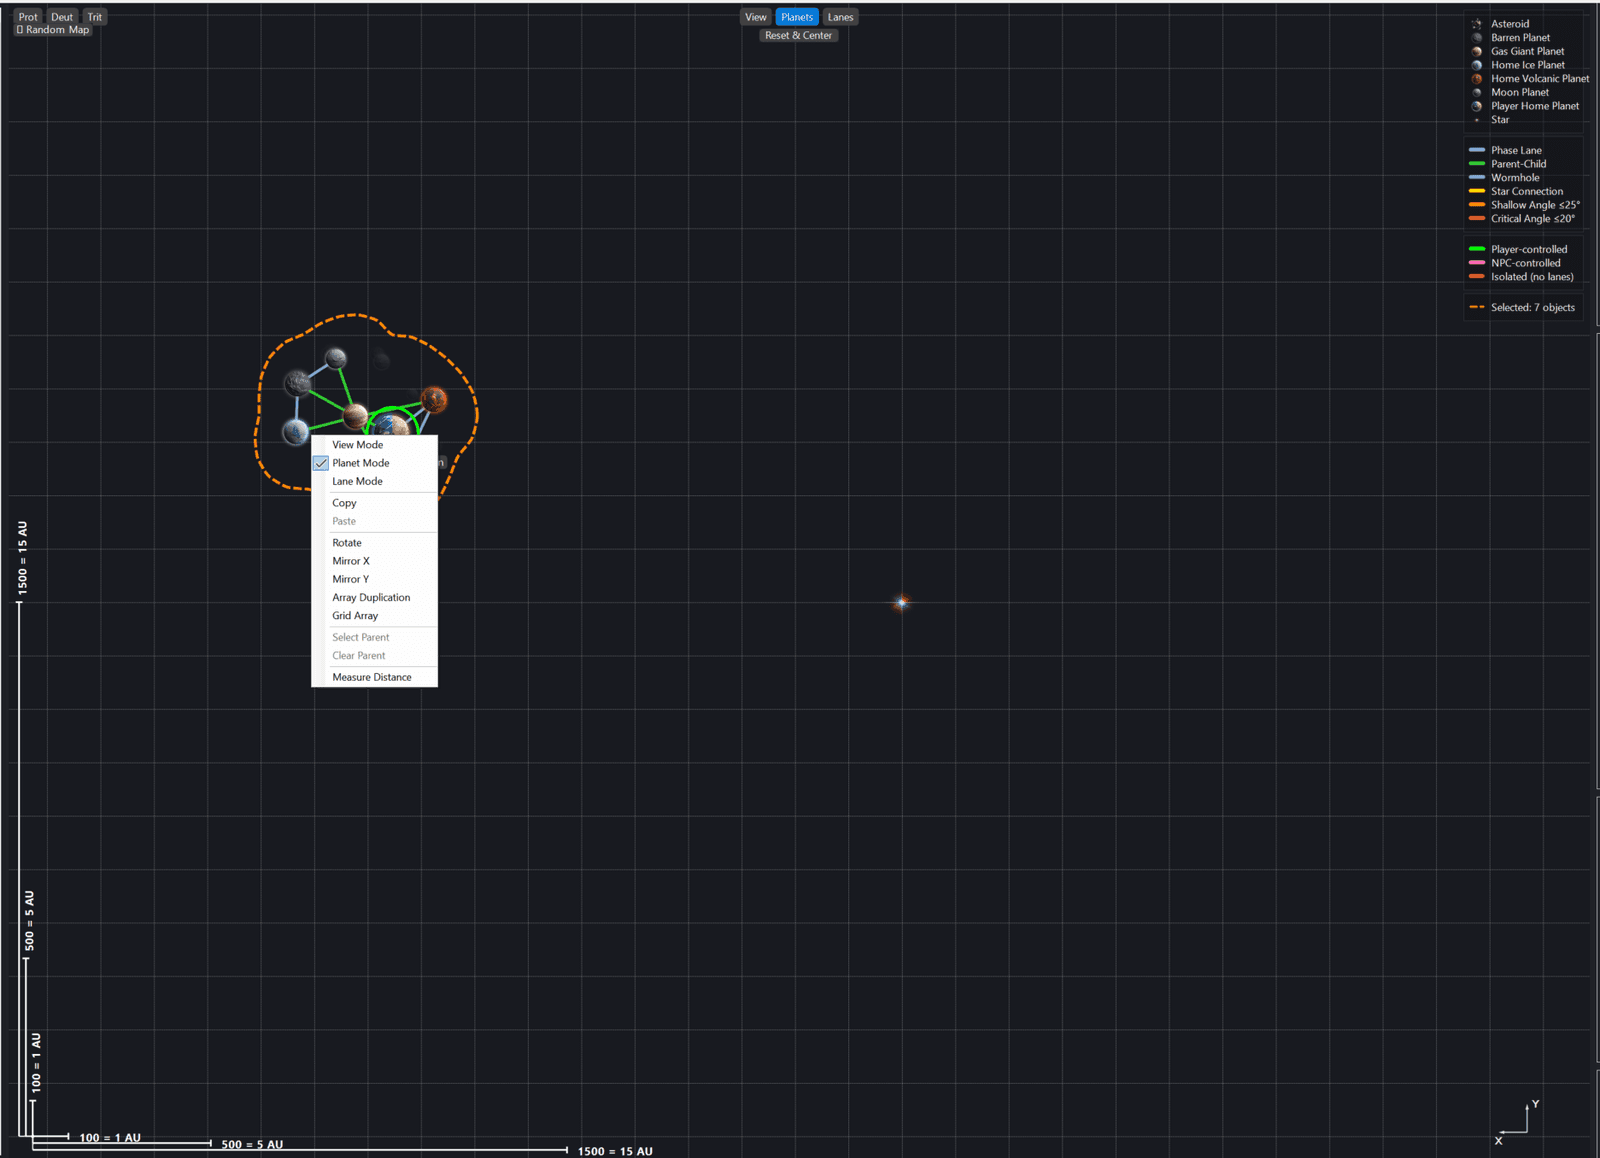
Task: Select the larger dark barren planet in cluster
Action: (x=298, y=382)
